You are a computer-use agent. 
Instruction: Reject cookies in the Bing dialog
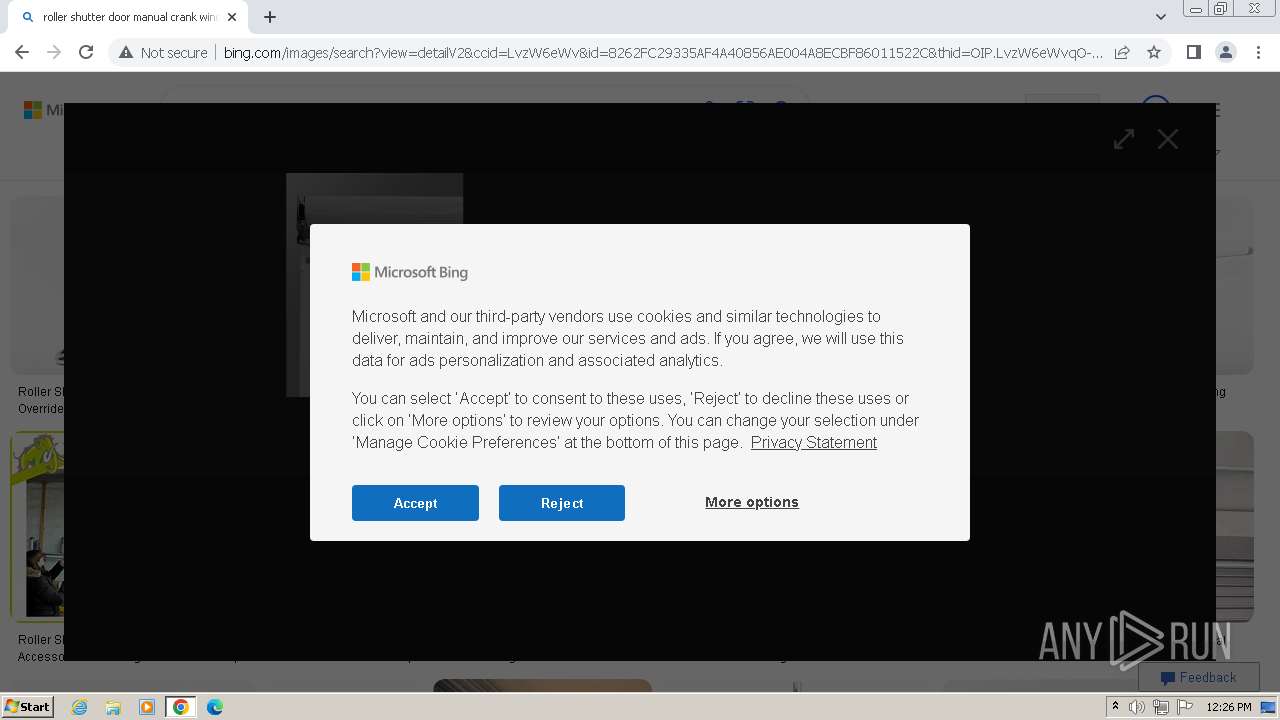click(562, 503)
